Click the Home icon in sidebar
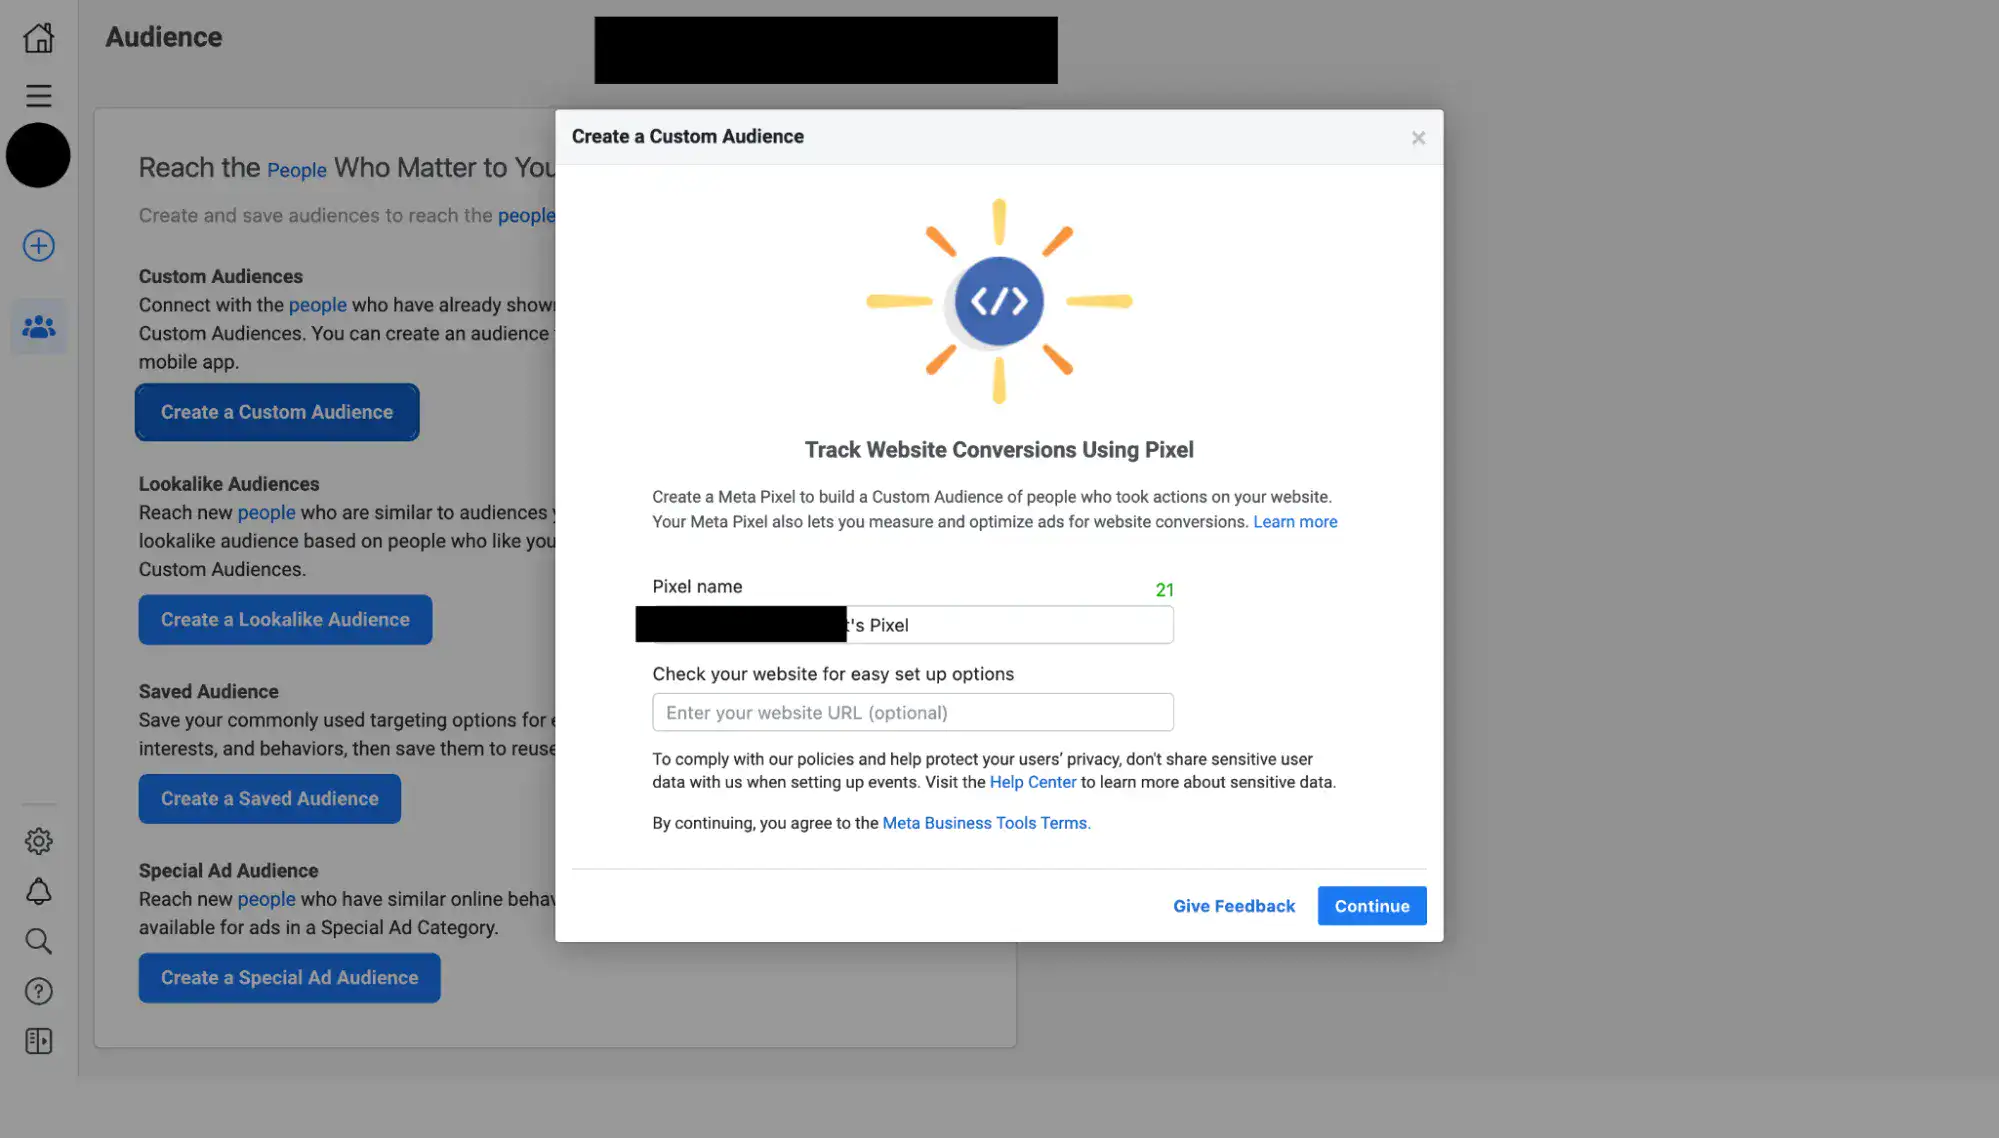This screenshot has width=1999, height=1139. click(x=38, y=38)
